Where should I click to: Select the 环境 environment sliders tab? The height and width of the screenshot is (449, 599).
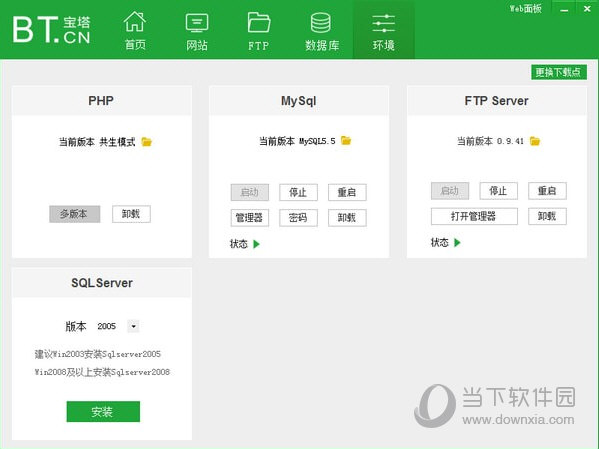coord(384,31)
